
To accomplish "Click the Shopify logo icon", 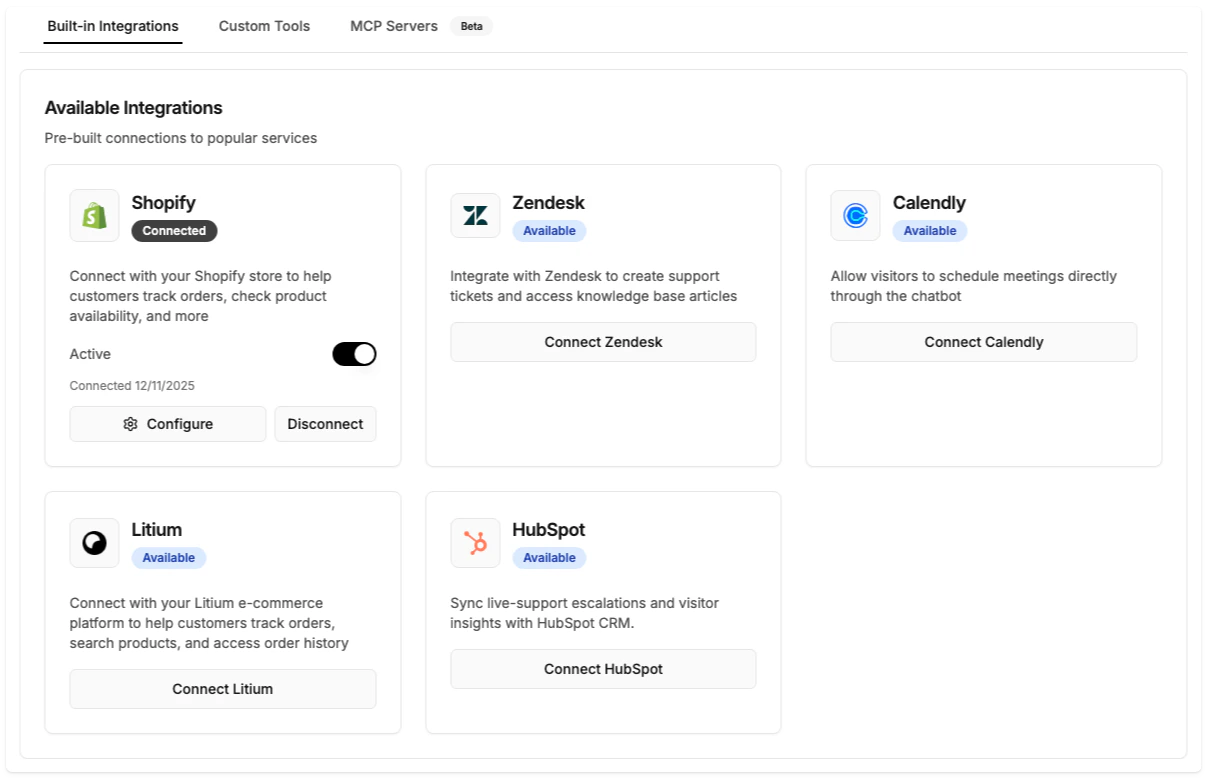I will tap(93, 215).
